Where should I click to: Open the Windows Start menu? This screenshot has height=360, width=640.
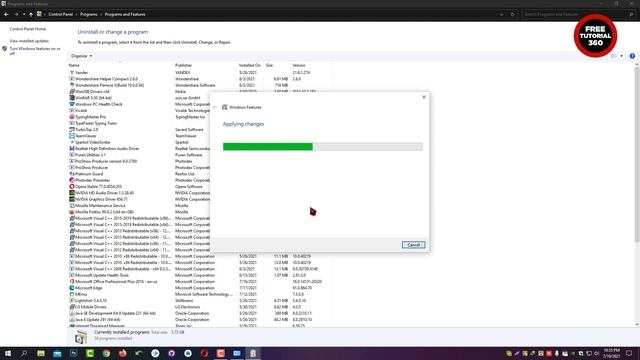click(x=8, y=353)
